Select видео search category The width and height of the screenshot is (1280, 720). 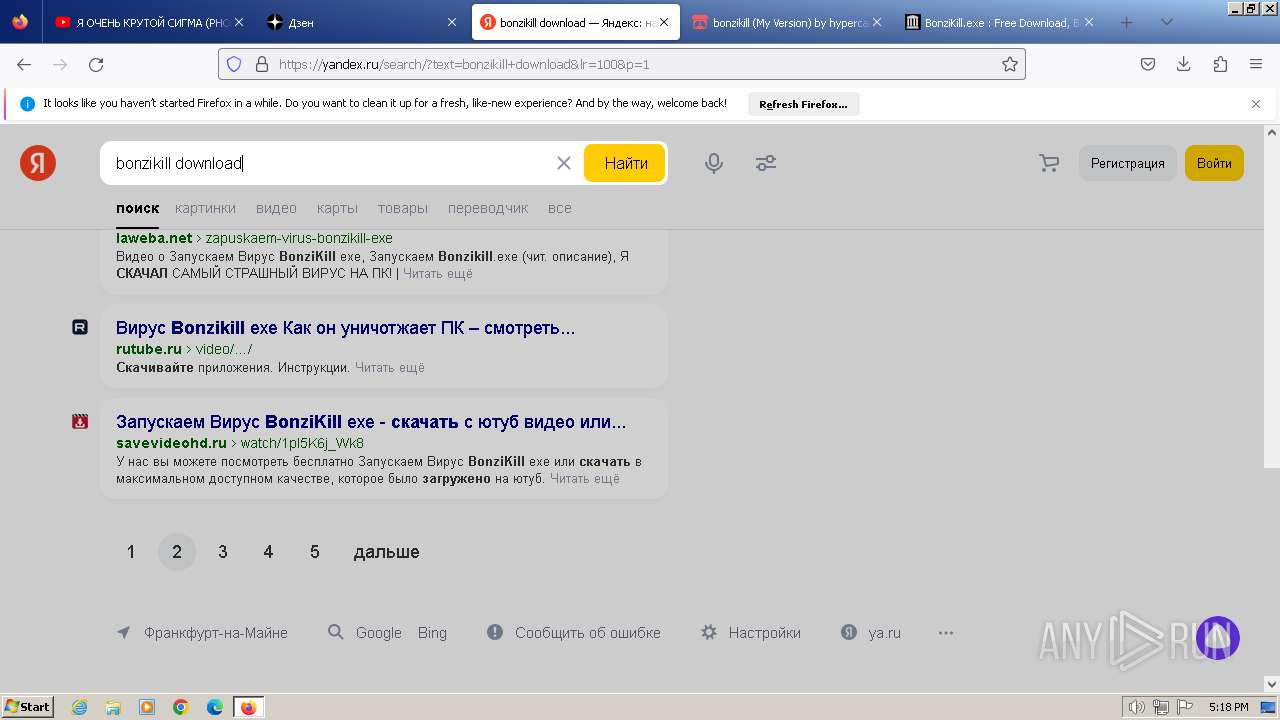[276, 208]
